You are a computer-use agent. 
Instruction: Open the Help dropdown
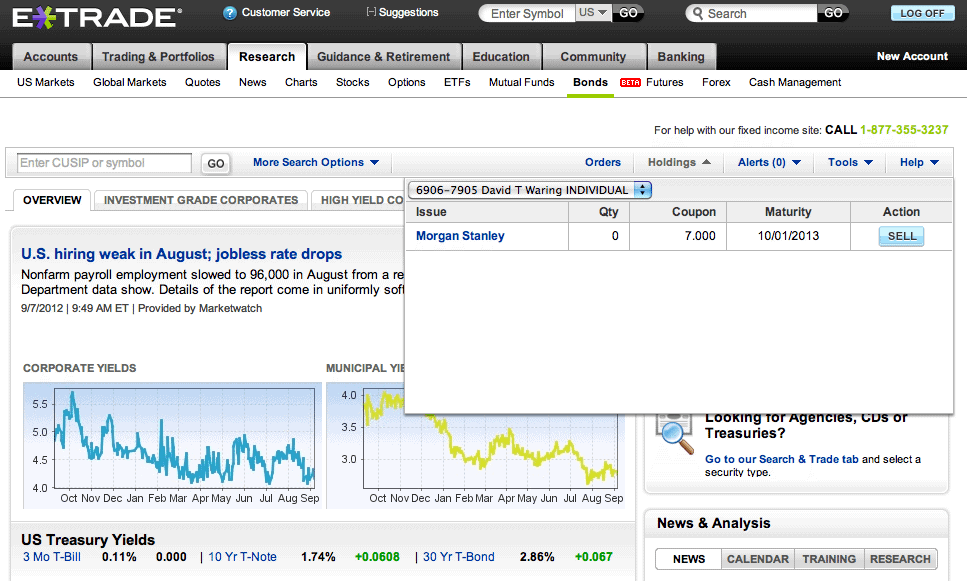(919, 162)
